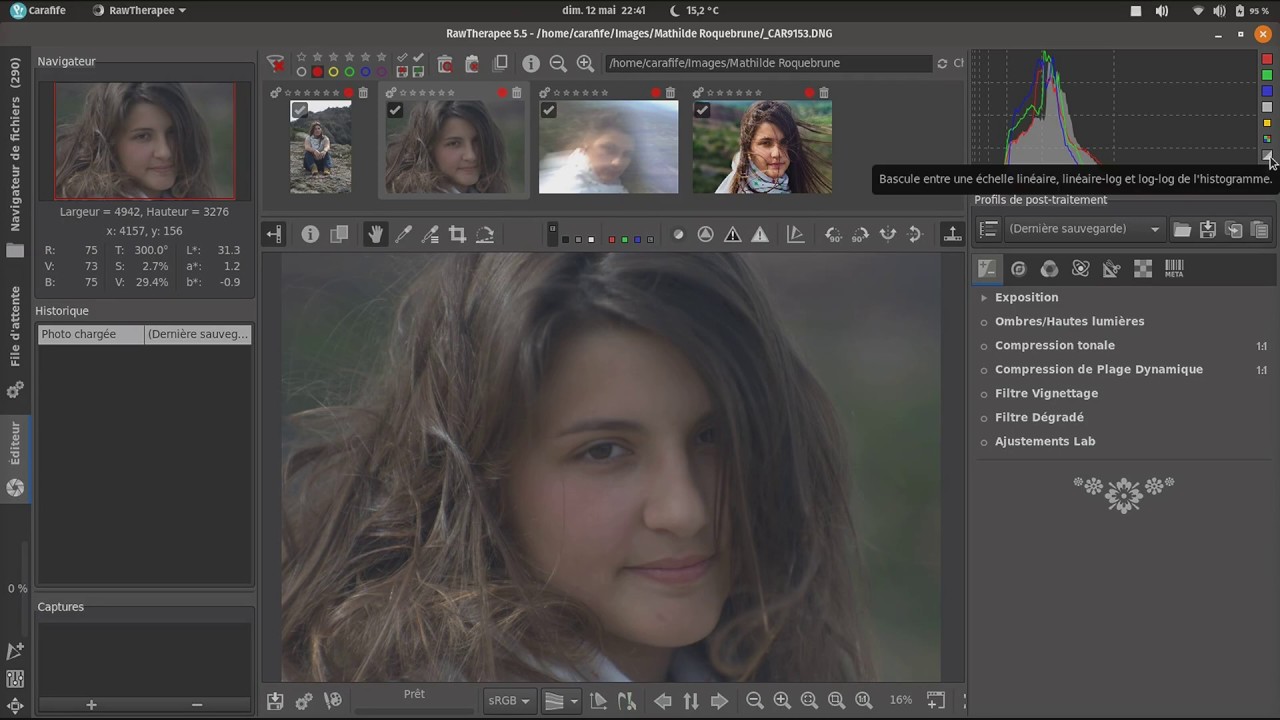The height and width of the screenshot is (720, 1280).
Task: Save the current processing profile
Action: [1208, 229]
